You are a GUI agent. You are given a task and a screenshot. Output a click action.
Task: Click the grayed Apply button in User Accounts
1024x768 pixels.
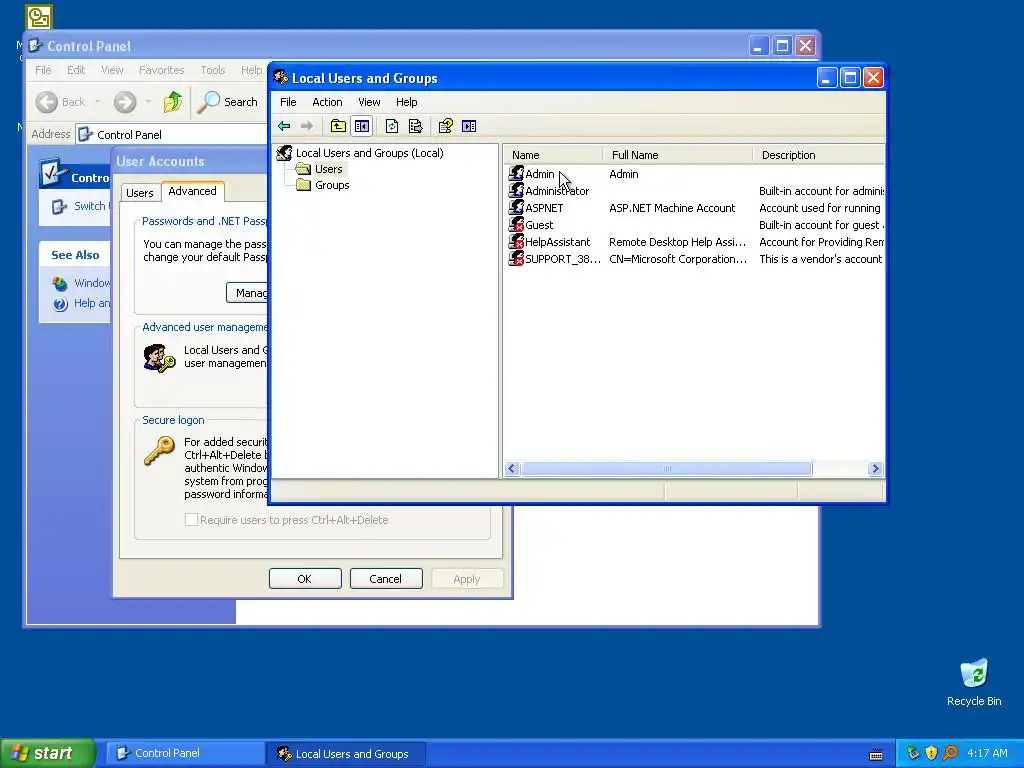[x=467, y=579]
